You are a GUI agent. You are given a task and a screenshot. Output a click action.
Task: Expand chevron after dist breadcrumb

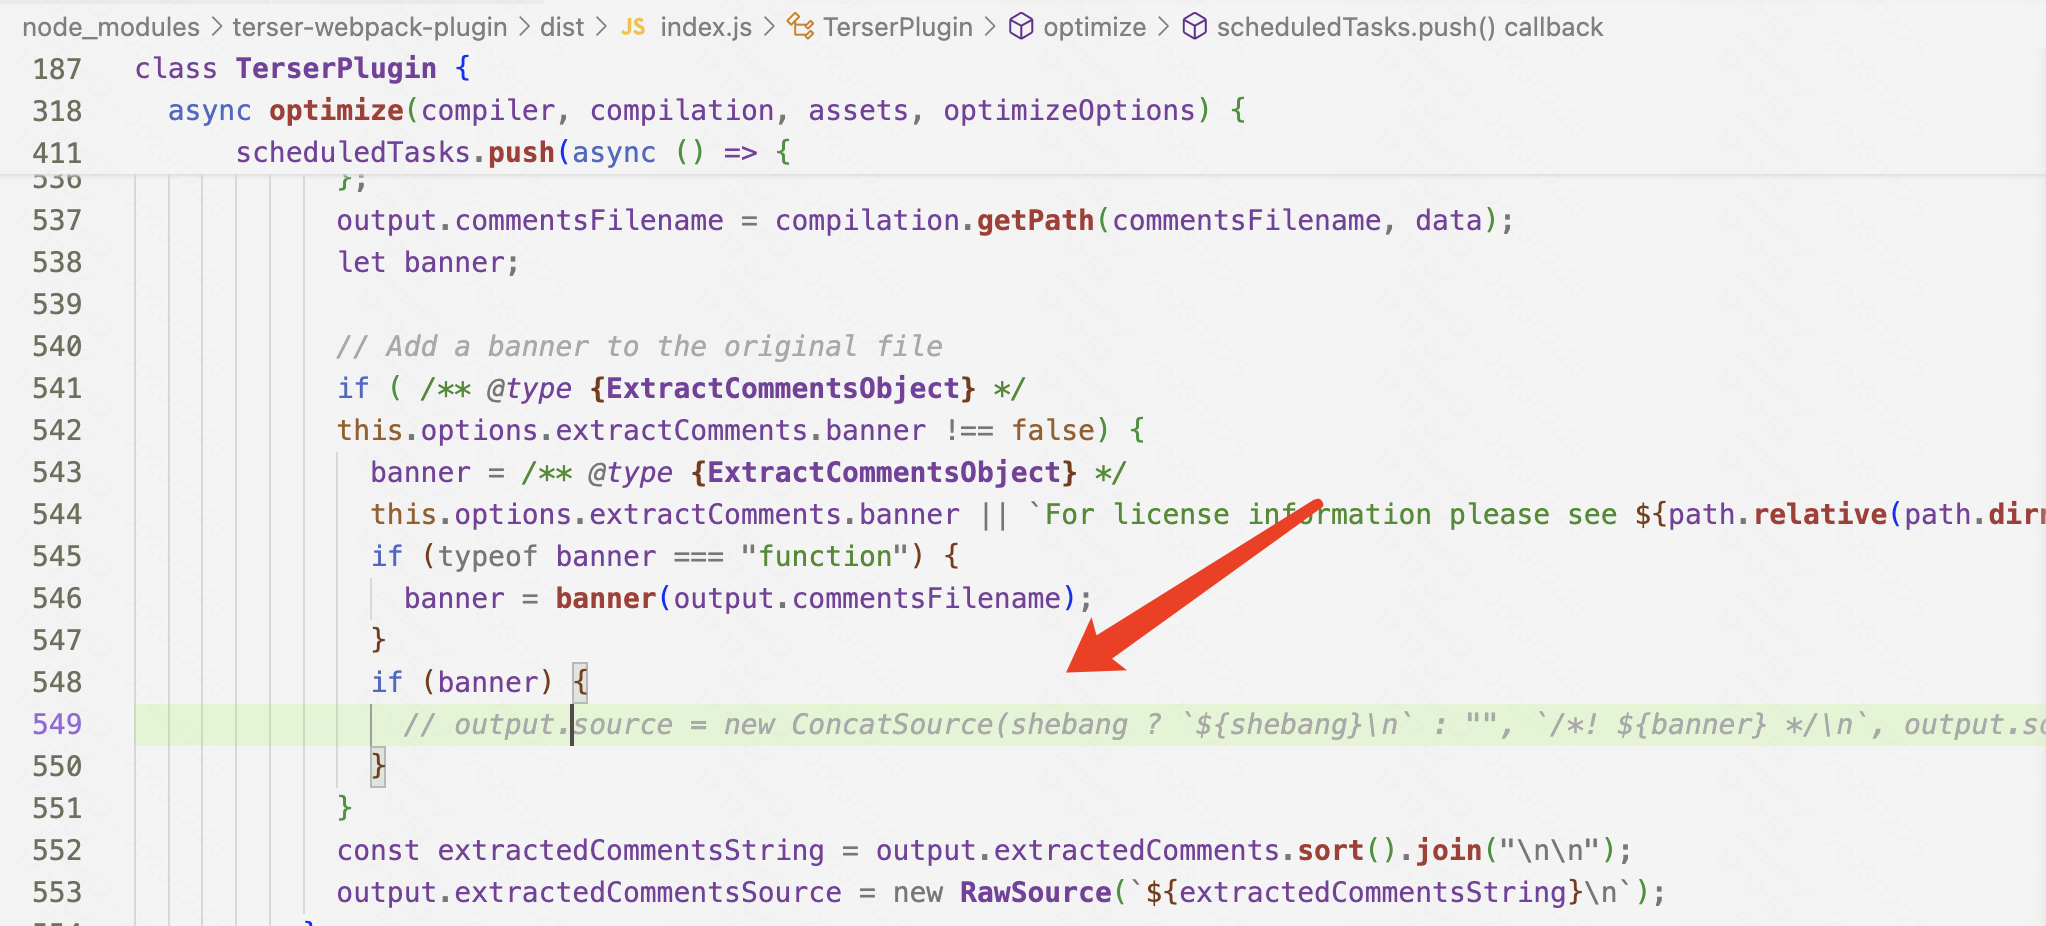[x=601, y=27]
